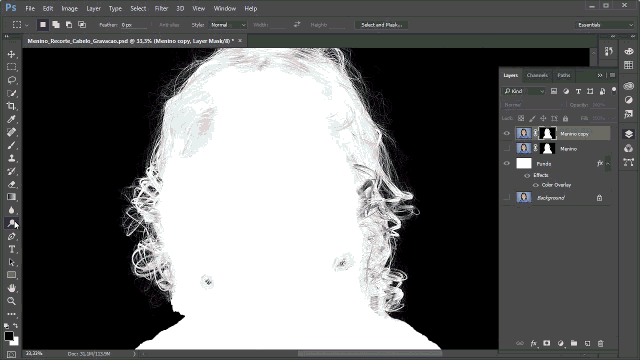Create a new layer
Screen dimensions: 640x360
click(x=587, y=344)
